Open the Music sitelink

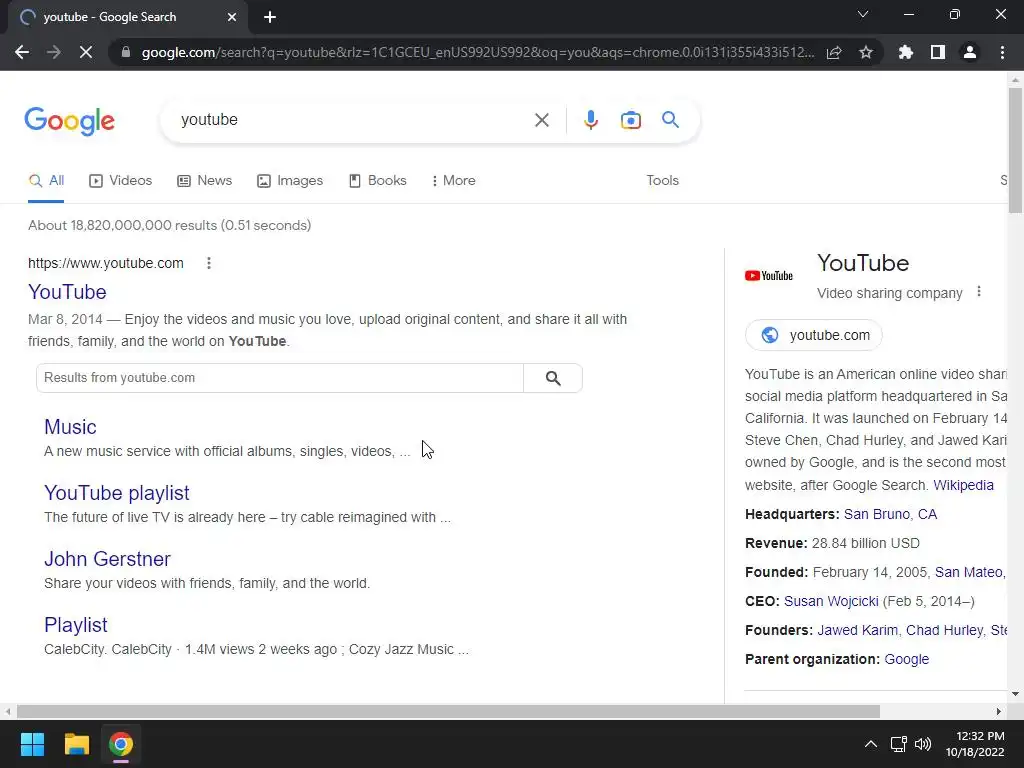(70, 427)
